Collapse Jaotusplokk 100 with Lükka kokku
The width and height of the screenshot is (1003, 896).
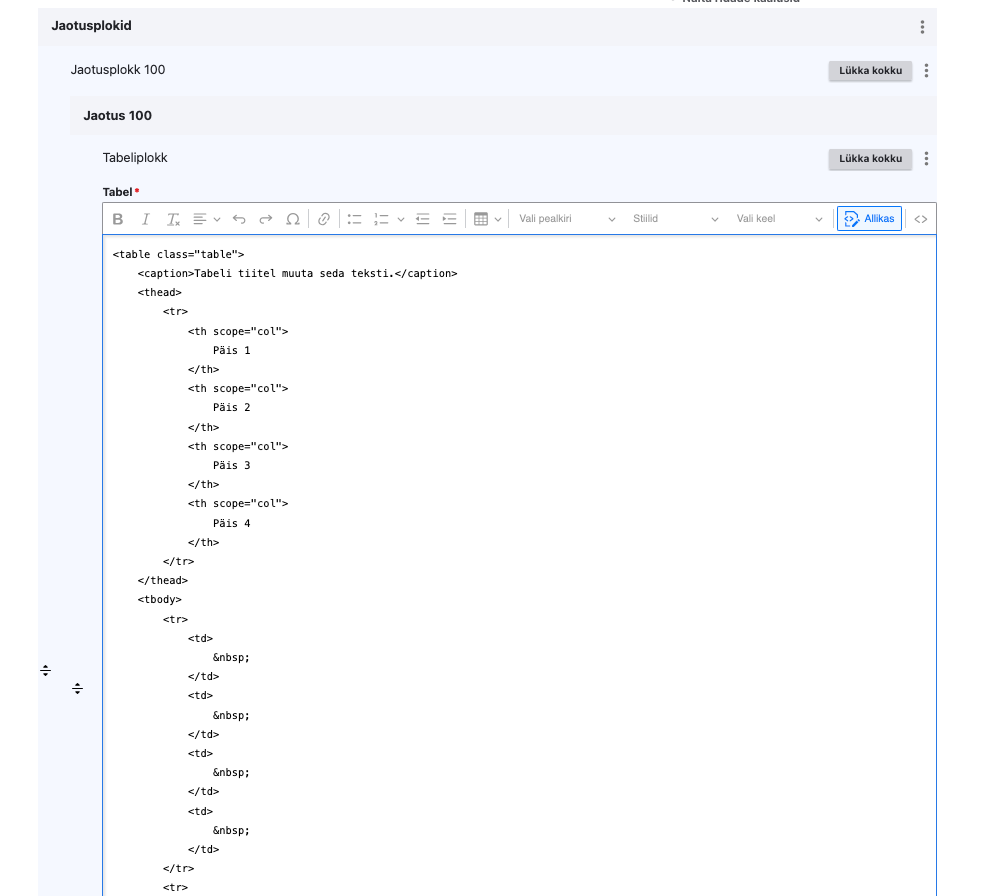pyautogui.click(x=870, y=71)
